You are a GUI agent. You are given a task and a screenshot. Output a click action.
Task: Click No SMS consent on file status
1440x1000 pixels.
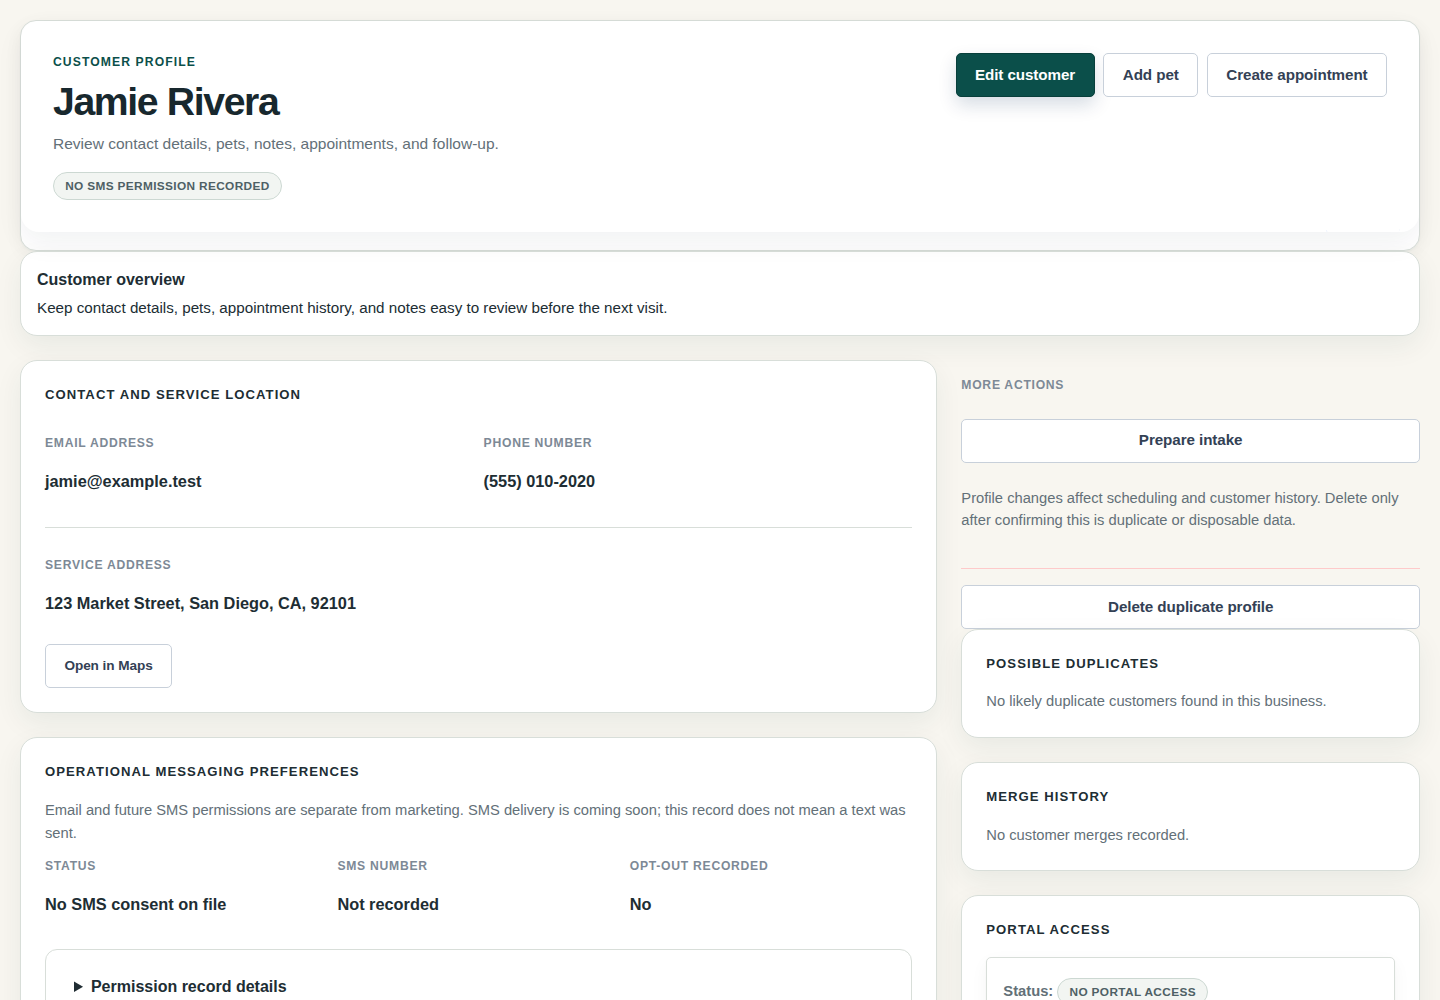coord(135,905)
